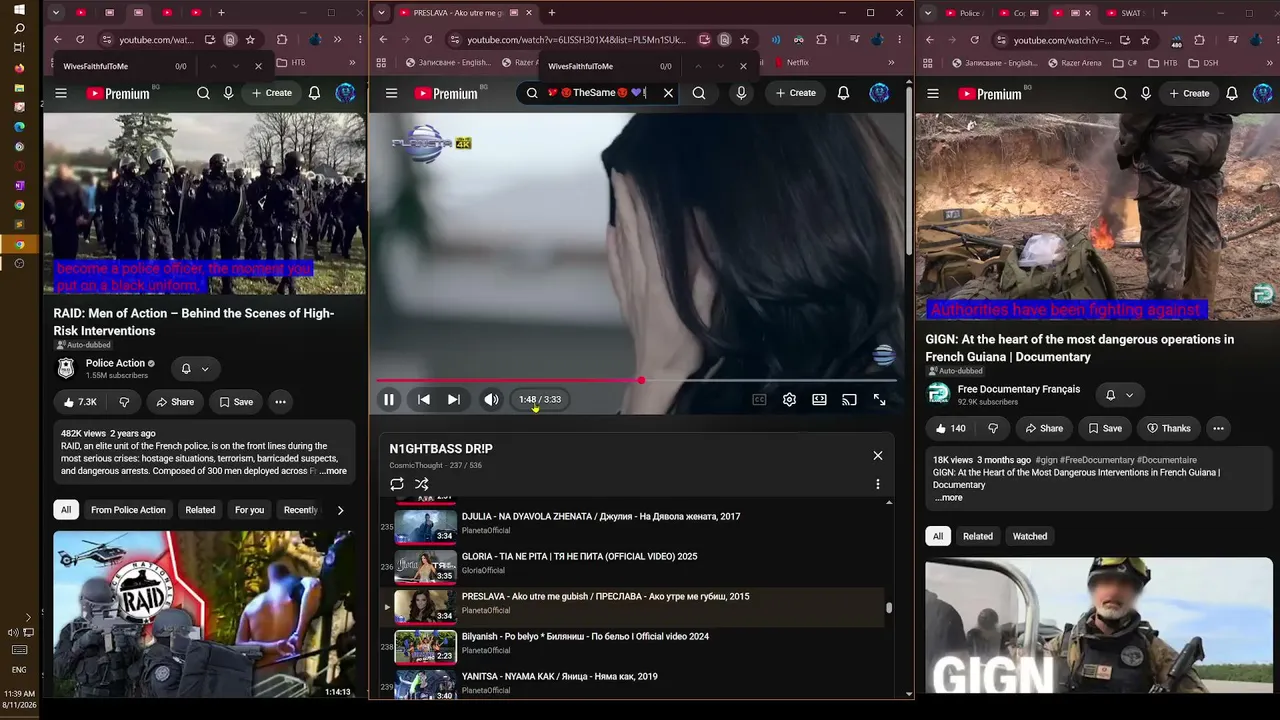
Task: Close the N1GHTBASS DR!P playlist panel
Action: (x=878, y=455)
